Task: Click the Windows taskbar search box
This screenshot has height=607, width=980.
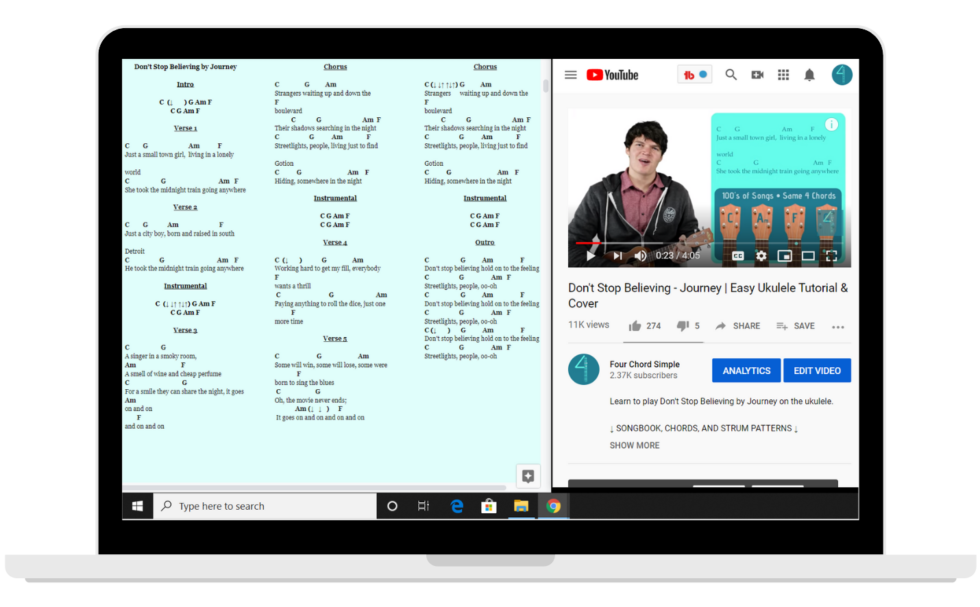Action: (x=264, y=506)
